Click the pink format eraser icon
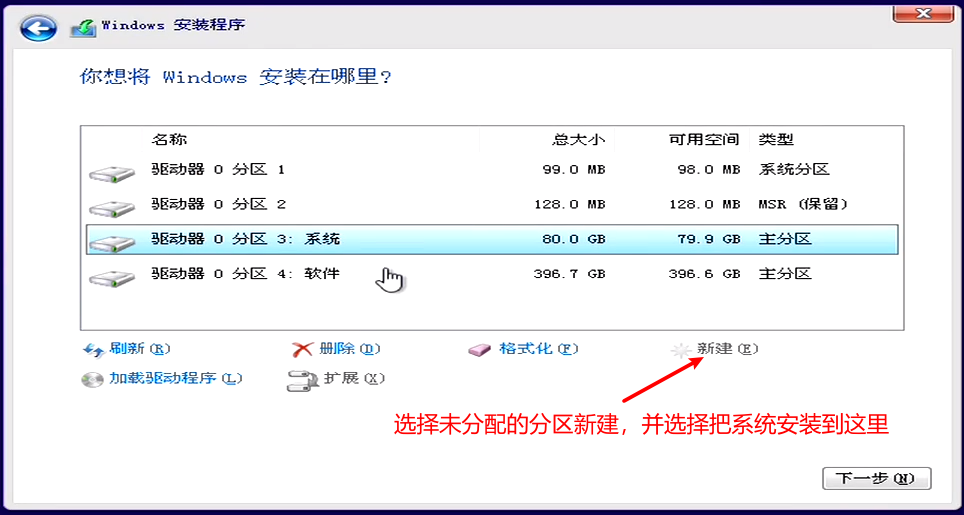Viewport: 964px width, 515px height. (x=480, y=350)
